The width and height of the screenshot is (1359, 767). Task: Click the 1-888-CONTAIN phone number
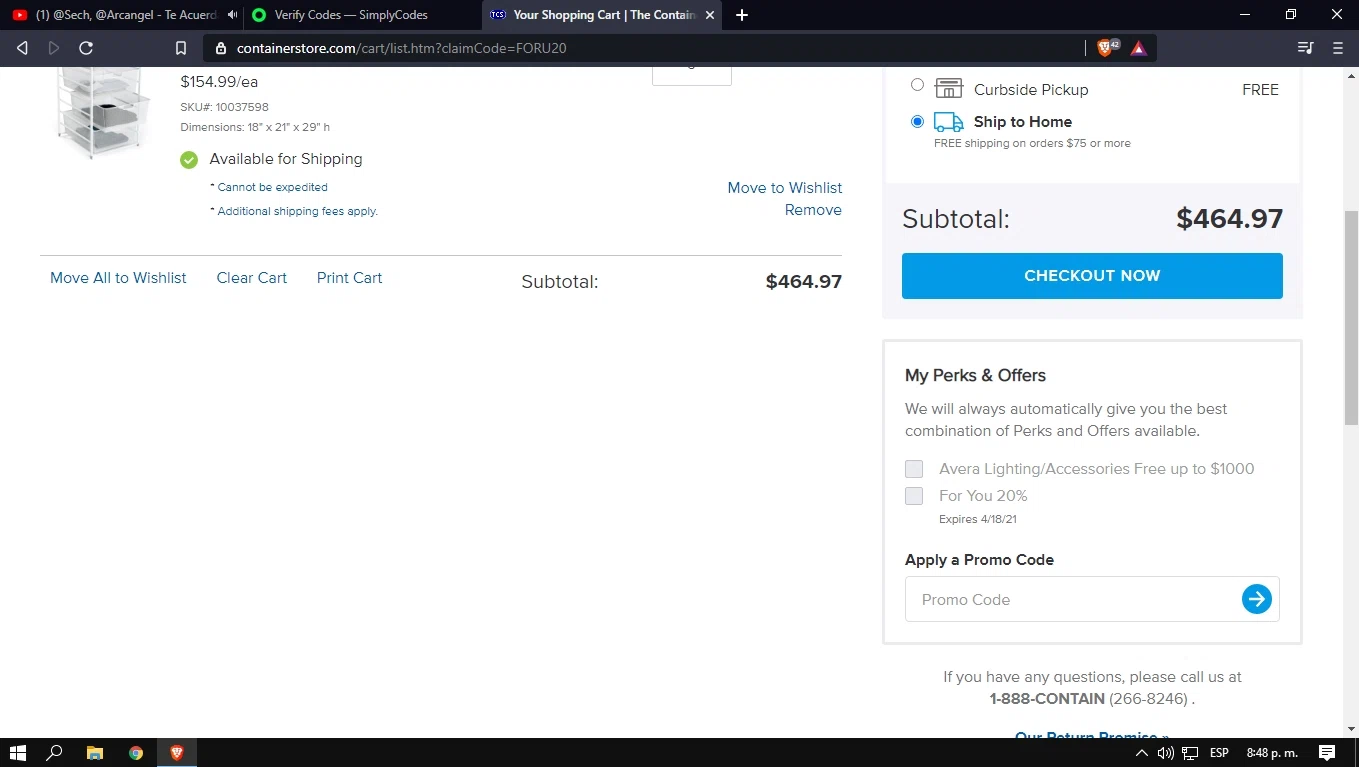[1047, 699]
